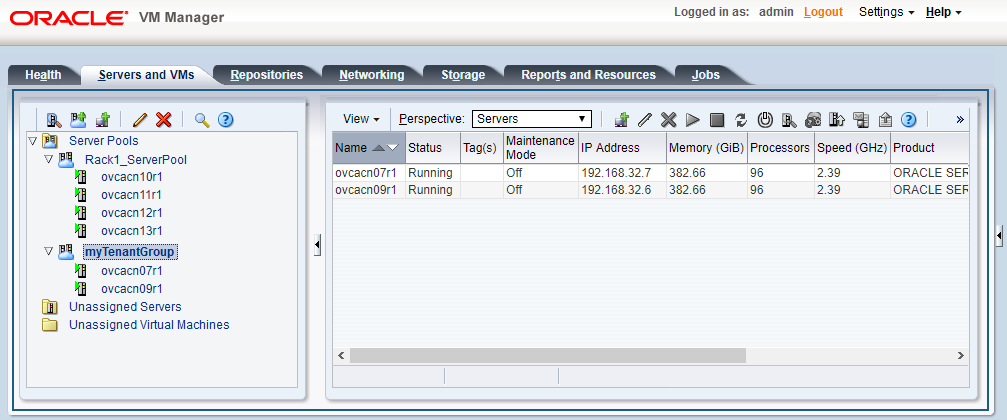This screenshot has height=420, width=1007.
Task: Click the magnifying glass Find icon
Action: click(202, 119)
